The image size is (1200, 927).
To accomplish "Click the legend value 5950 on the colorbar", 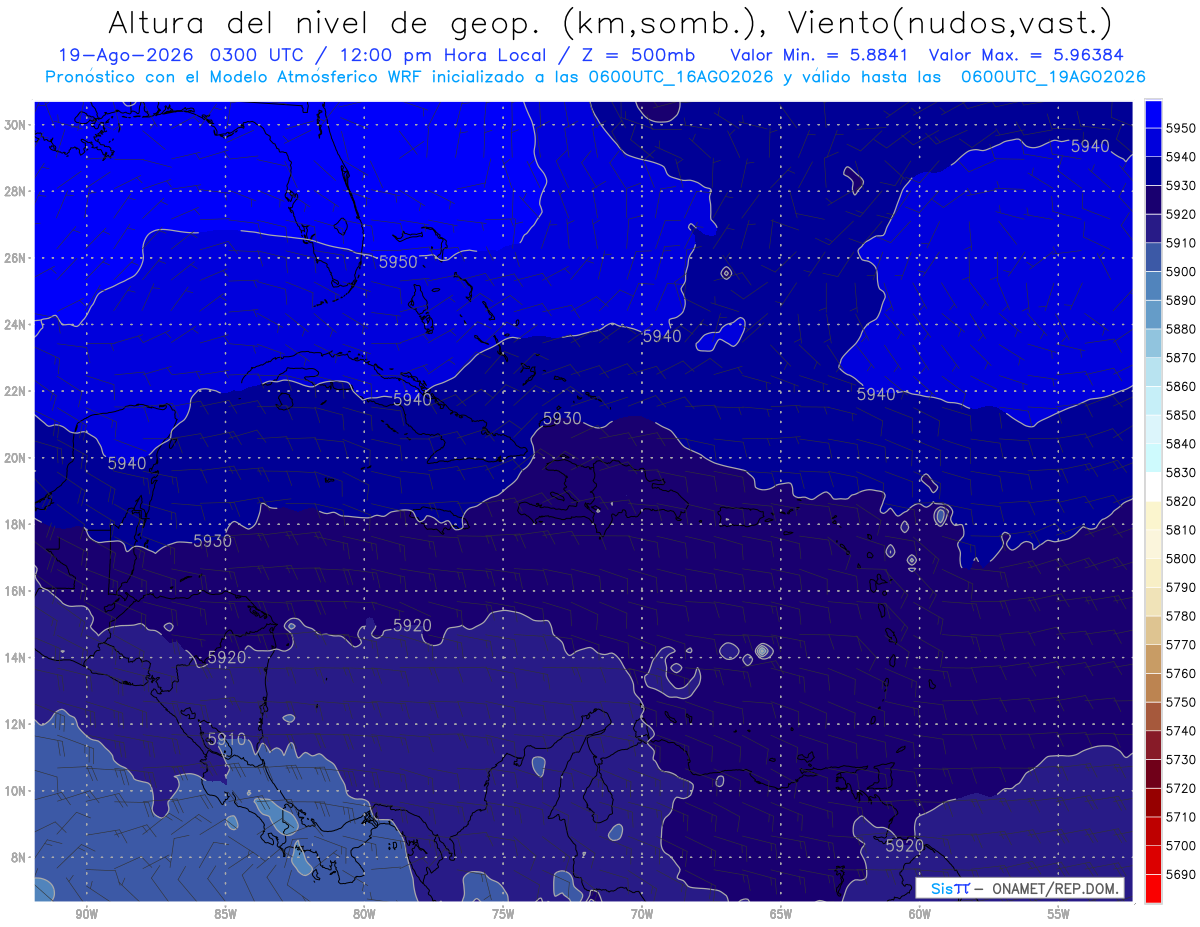I will click(x=1181, y=128).
